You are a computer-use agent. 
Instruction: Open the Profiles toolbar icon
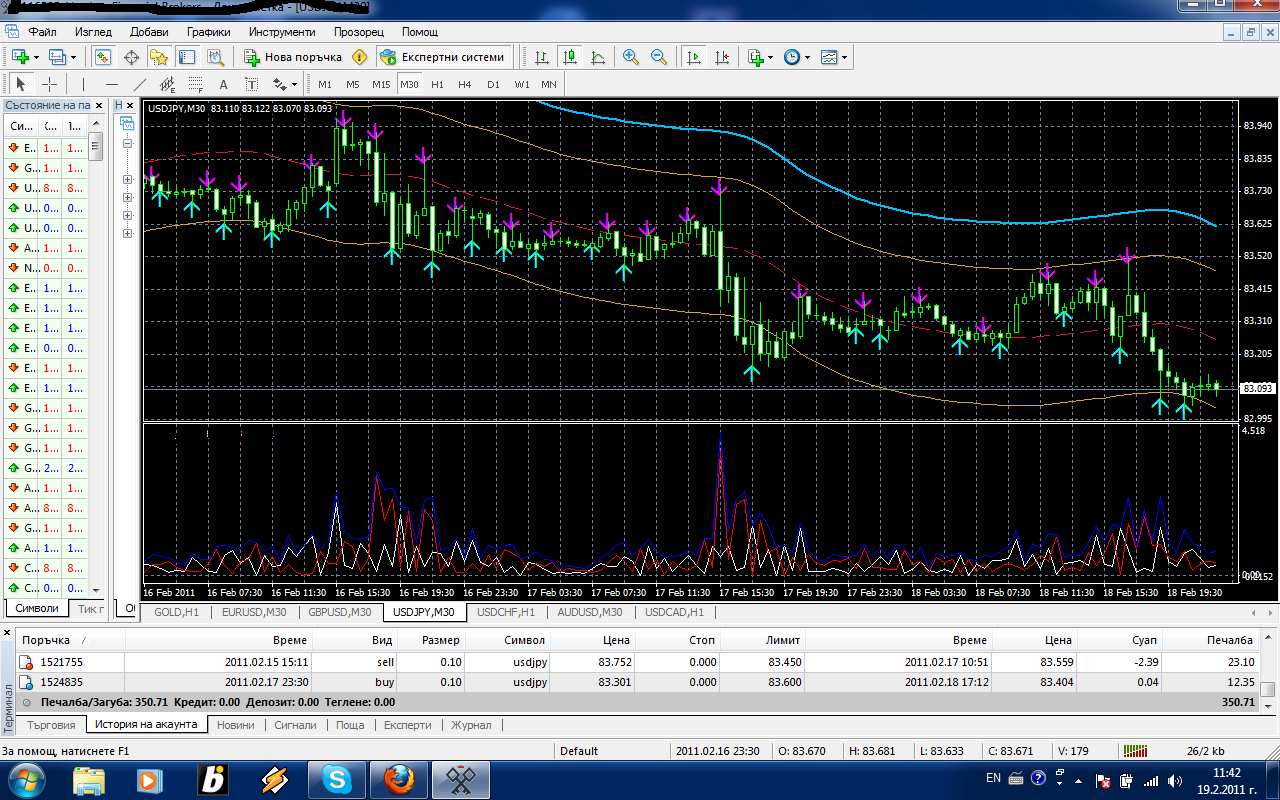[57, 57]
